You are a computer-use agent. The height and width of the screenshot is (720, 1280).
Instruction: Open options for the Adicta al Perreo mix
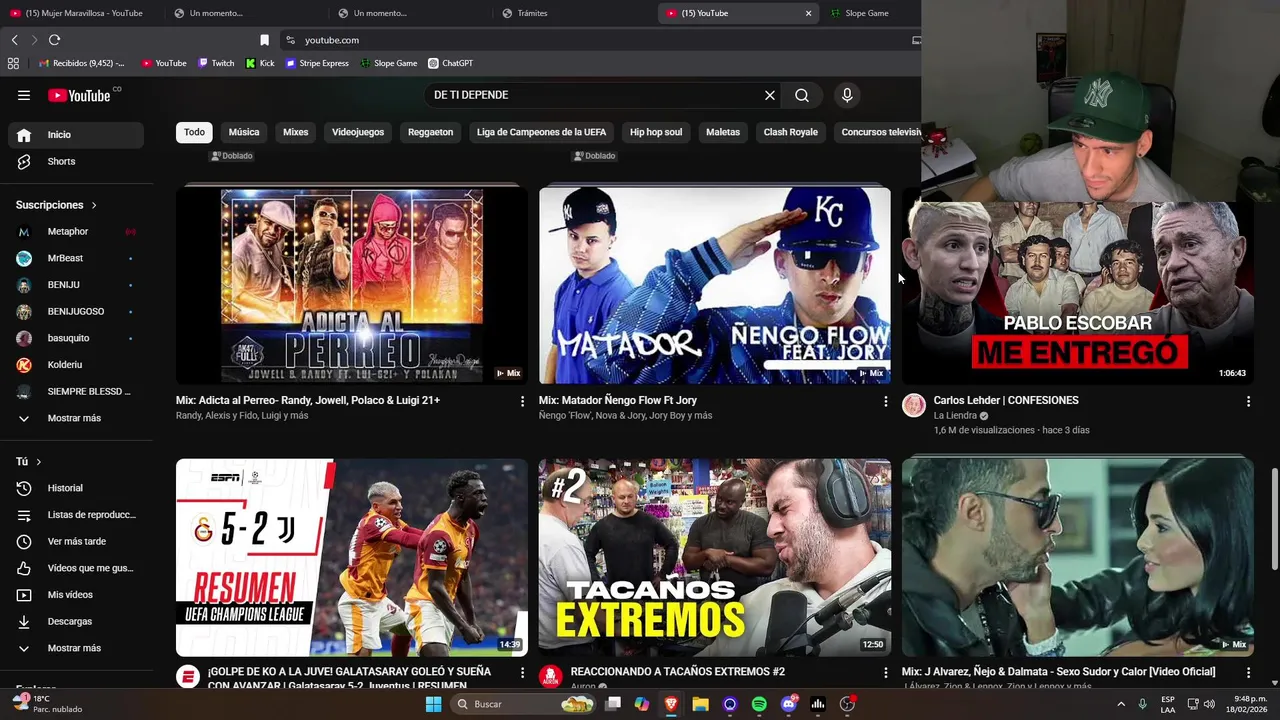click(x=522, y=401)
